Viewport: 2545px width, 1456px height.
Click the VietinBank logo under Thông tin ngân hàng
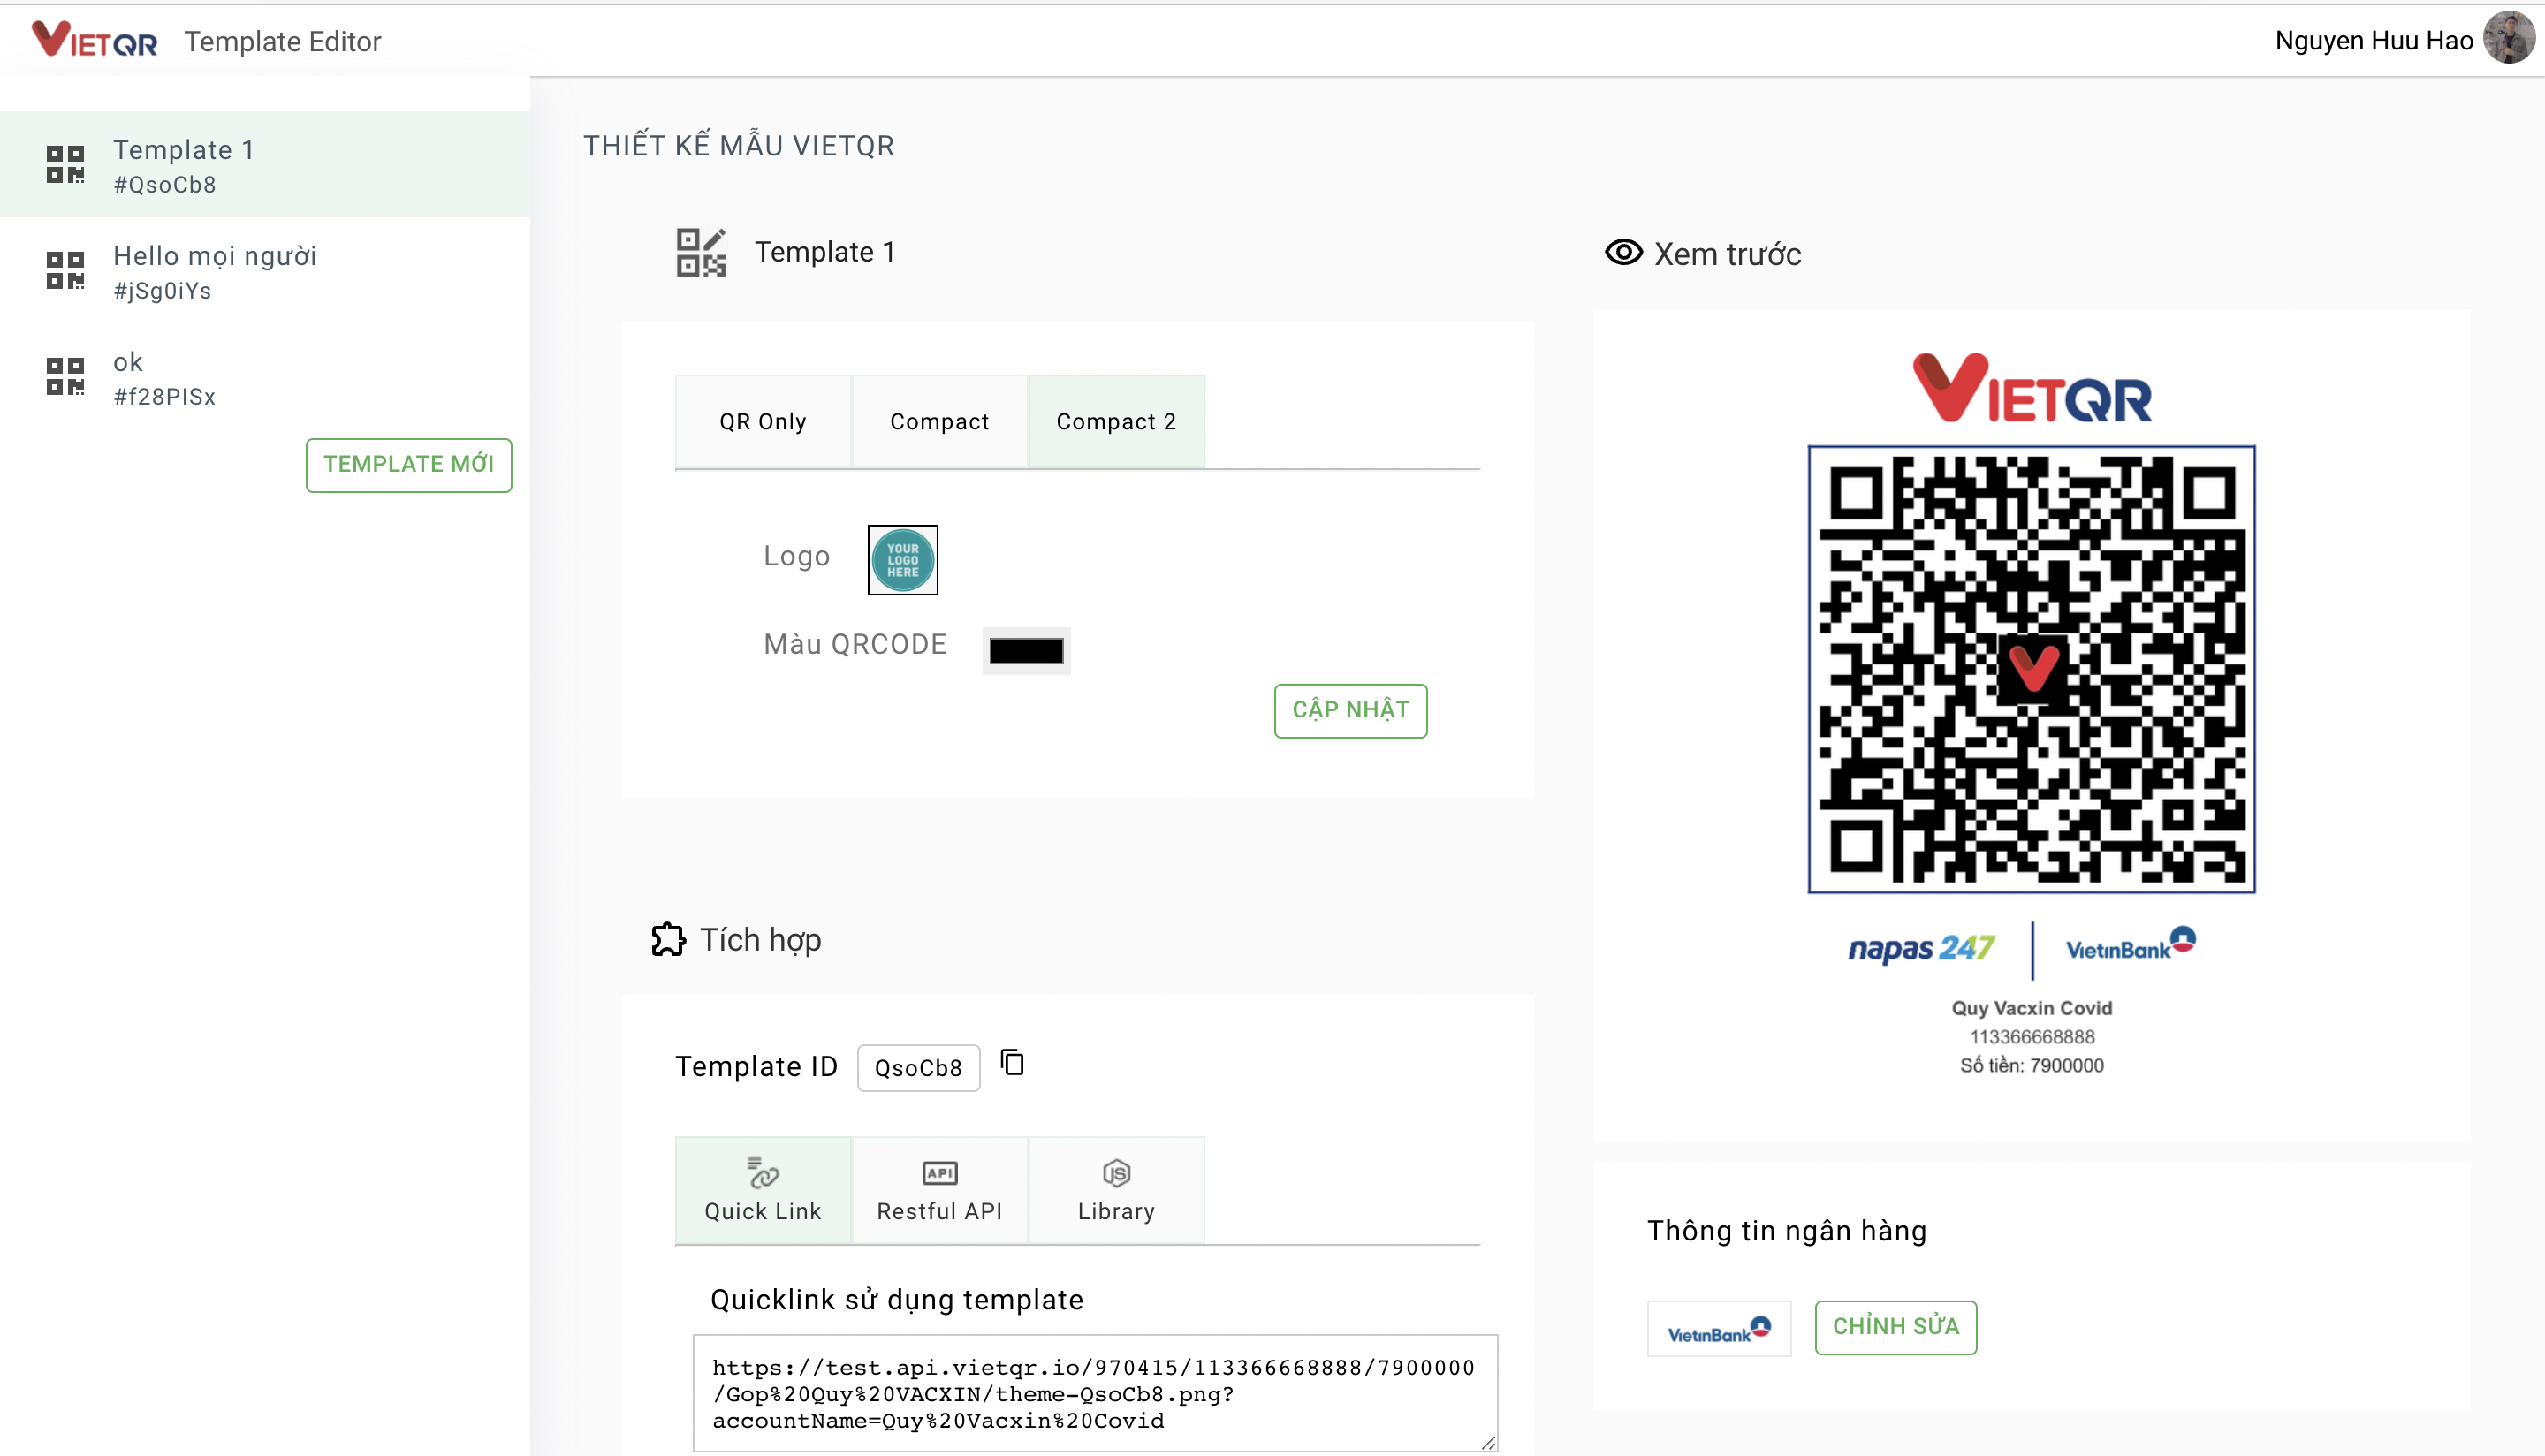(x=1718, y=1329)
